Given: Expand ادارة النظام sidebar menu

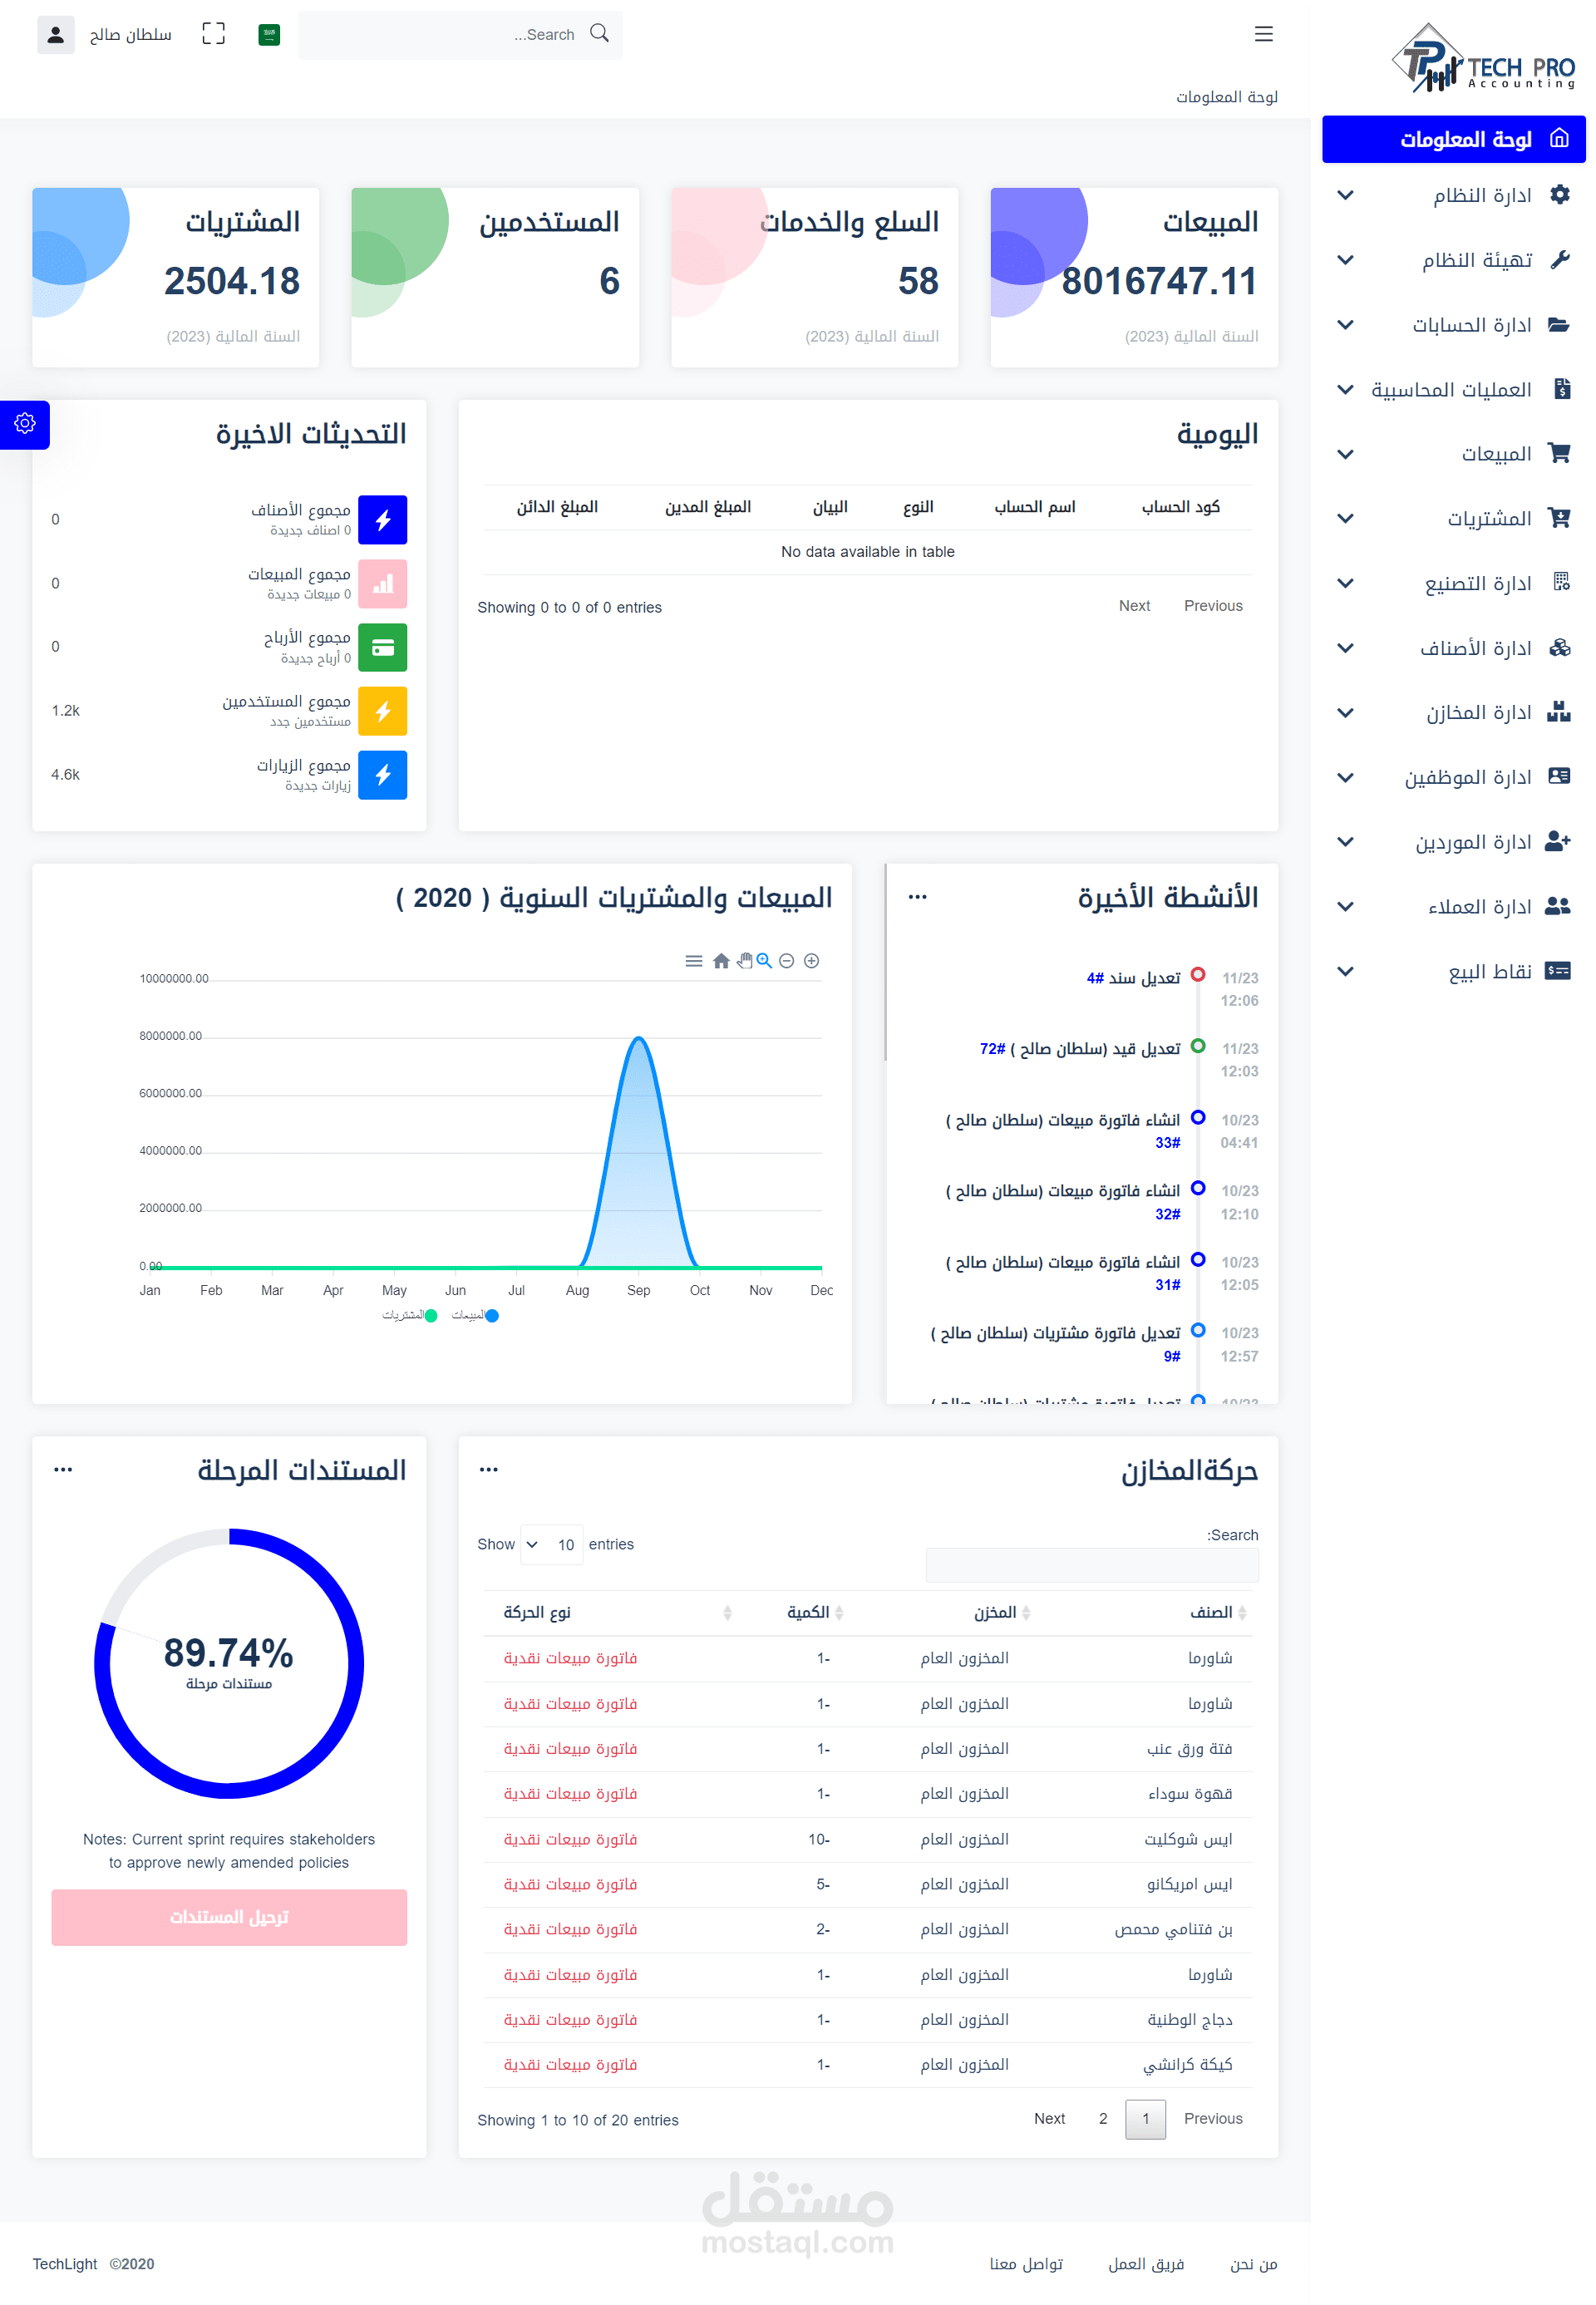Looking at the screenshot, I should [x=1454, y=195].
